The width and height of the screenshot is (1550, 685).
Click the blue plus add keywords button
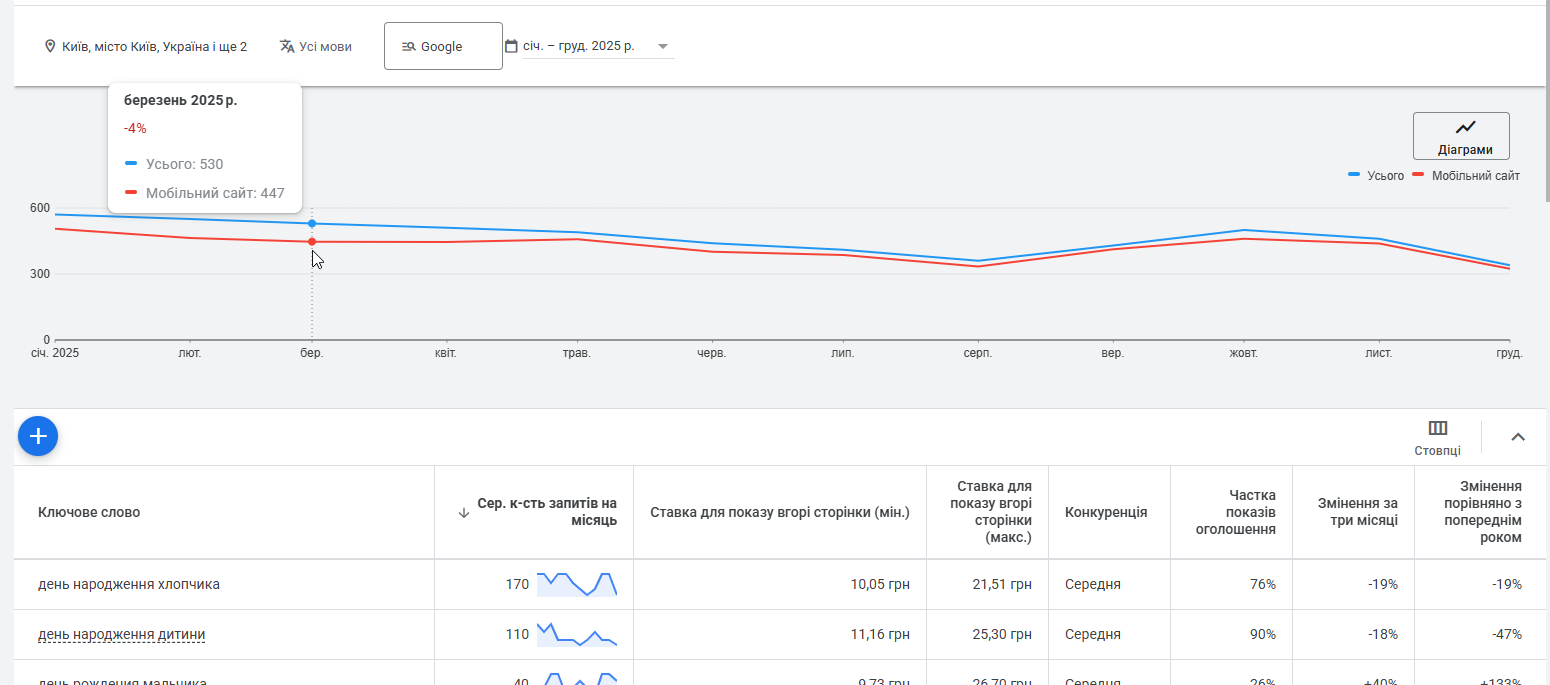38,436
